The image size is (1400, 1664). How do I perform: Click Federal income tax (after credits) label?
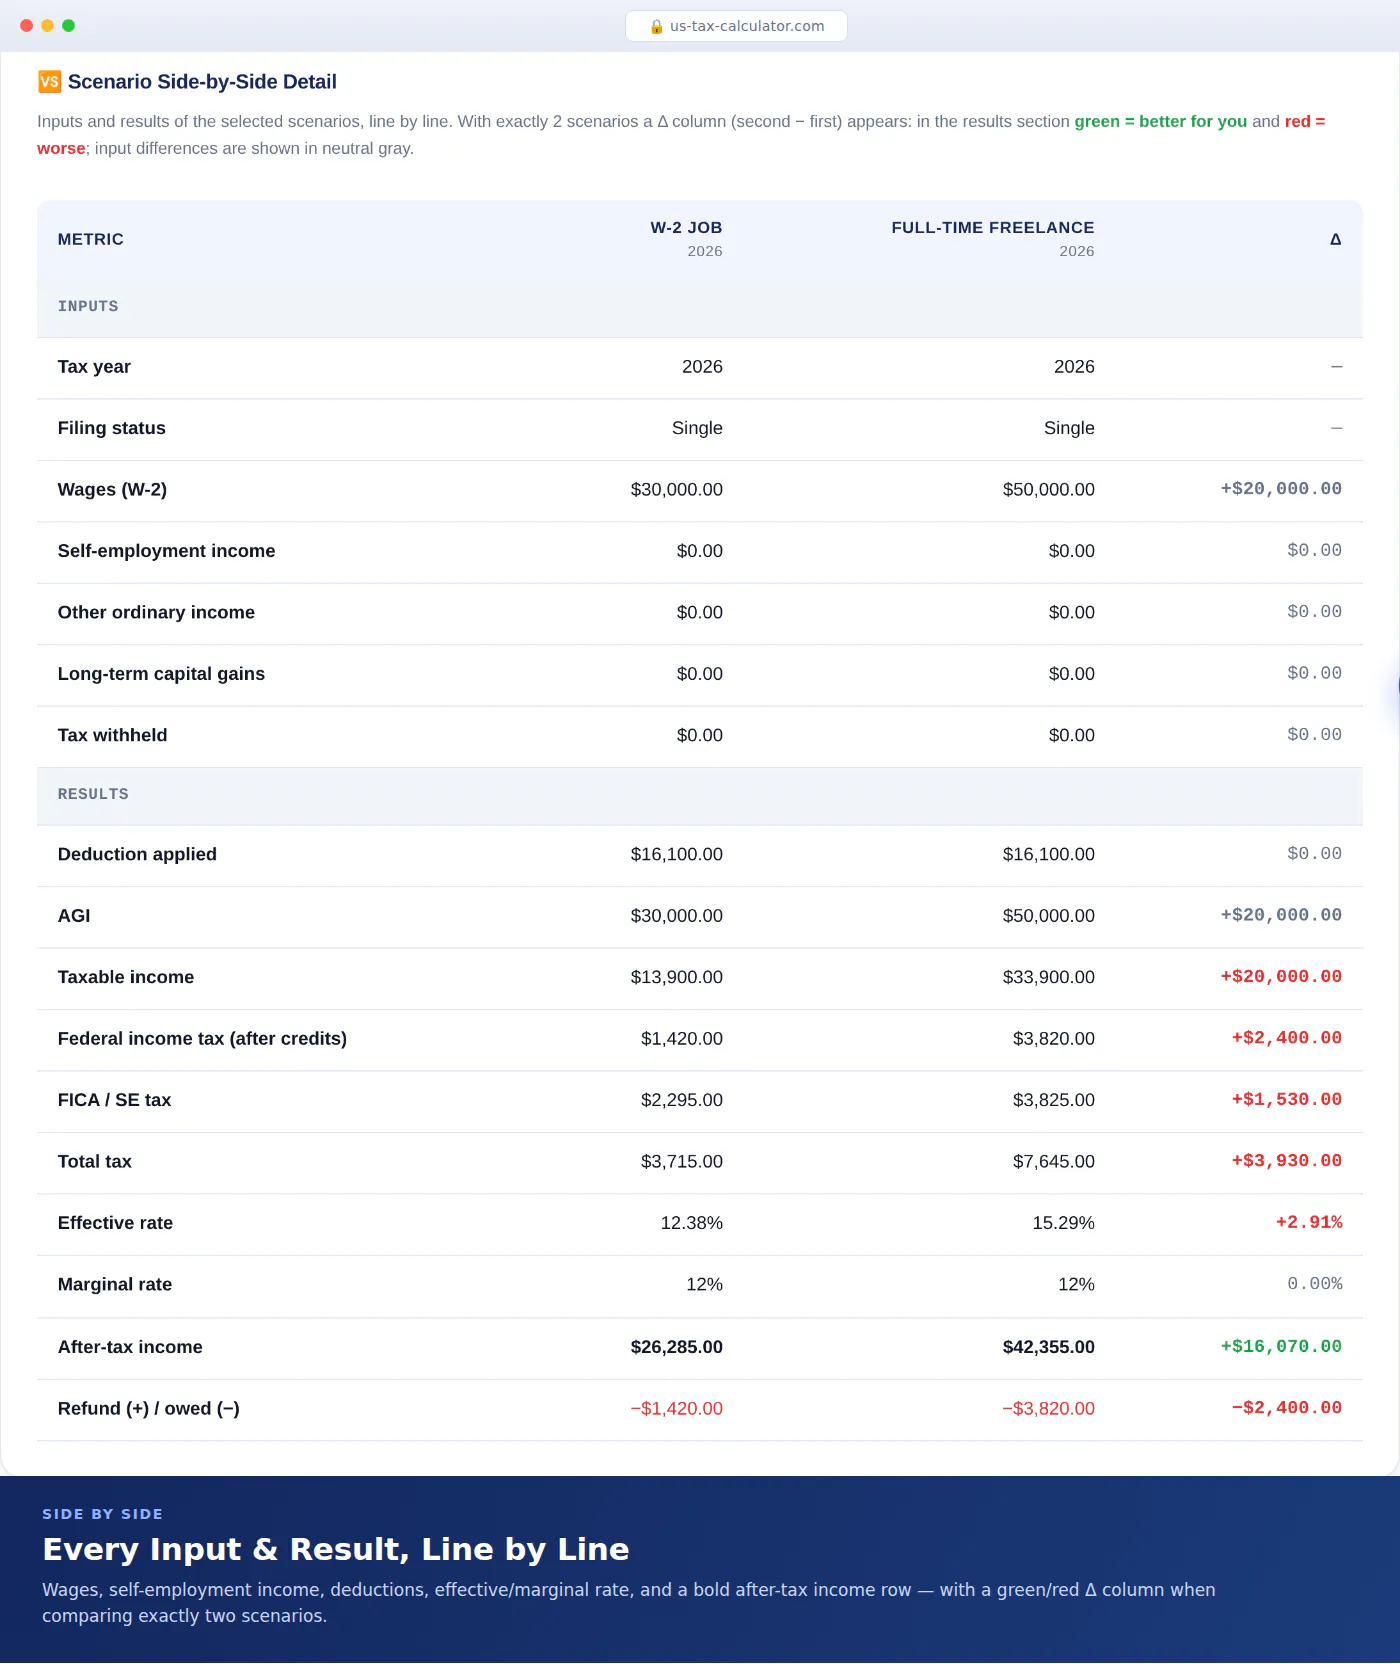(202, 1039)
